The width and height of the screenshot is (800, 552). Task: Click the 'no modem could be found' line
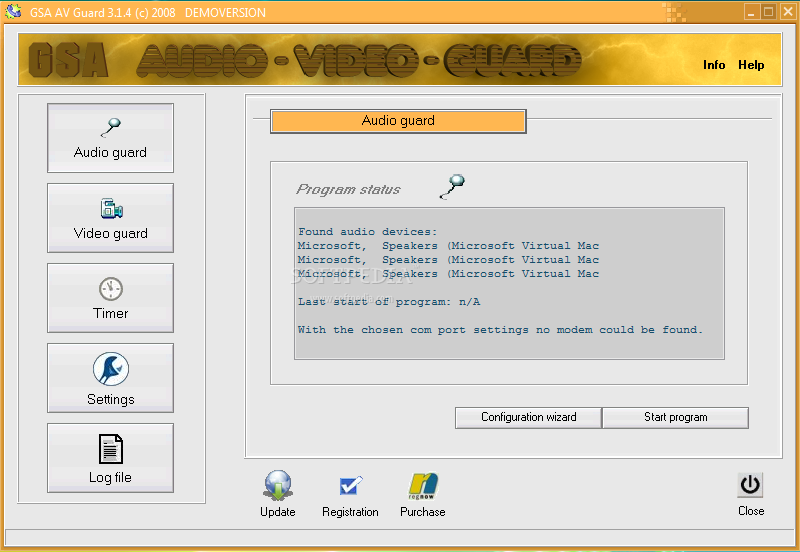coord(500,330)
